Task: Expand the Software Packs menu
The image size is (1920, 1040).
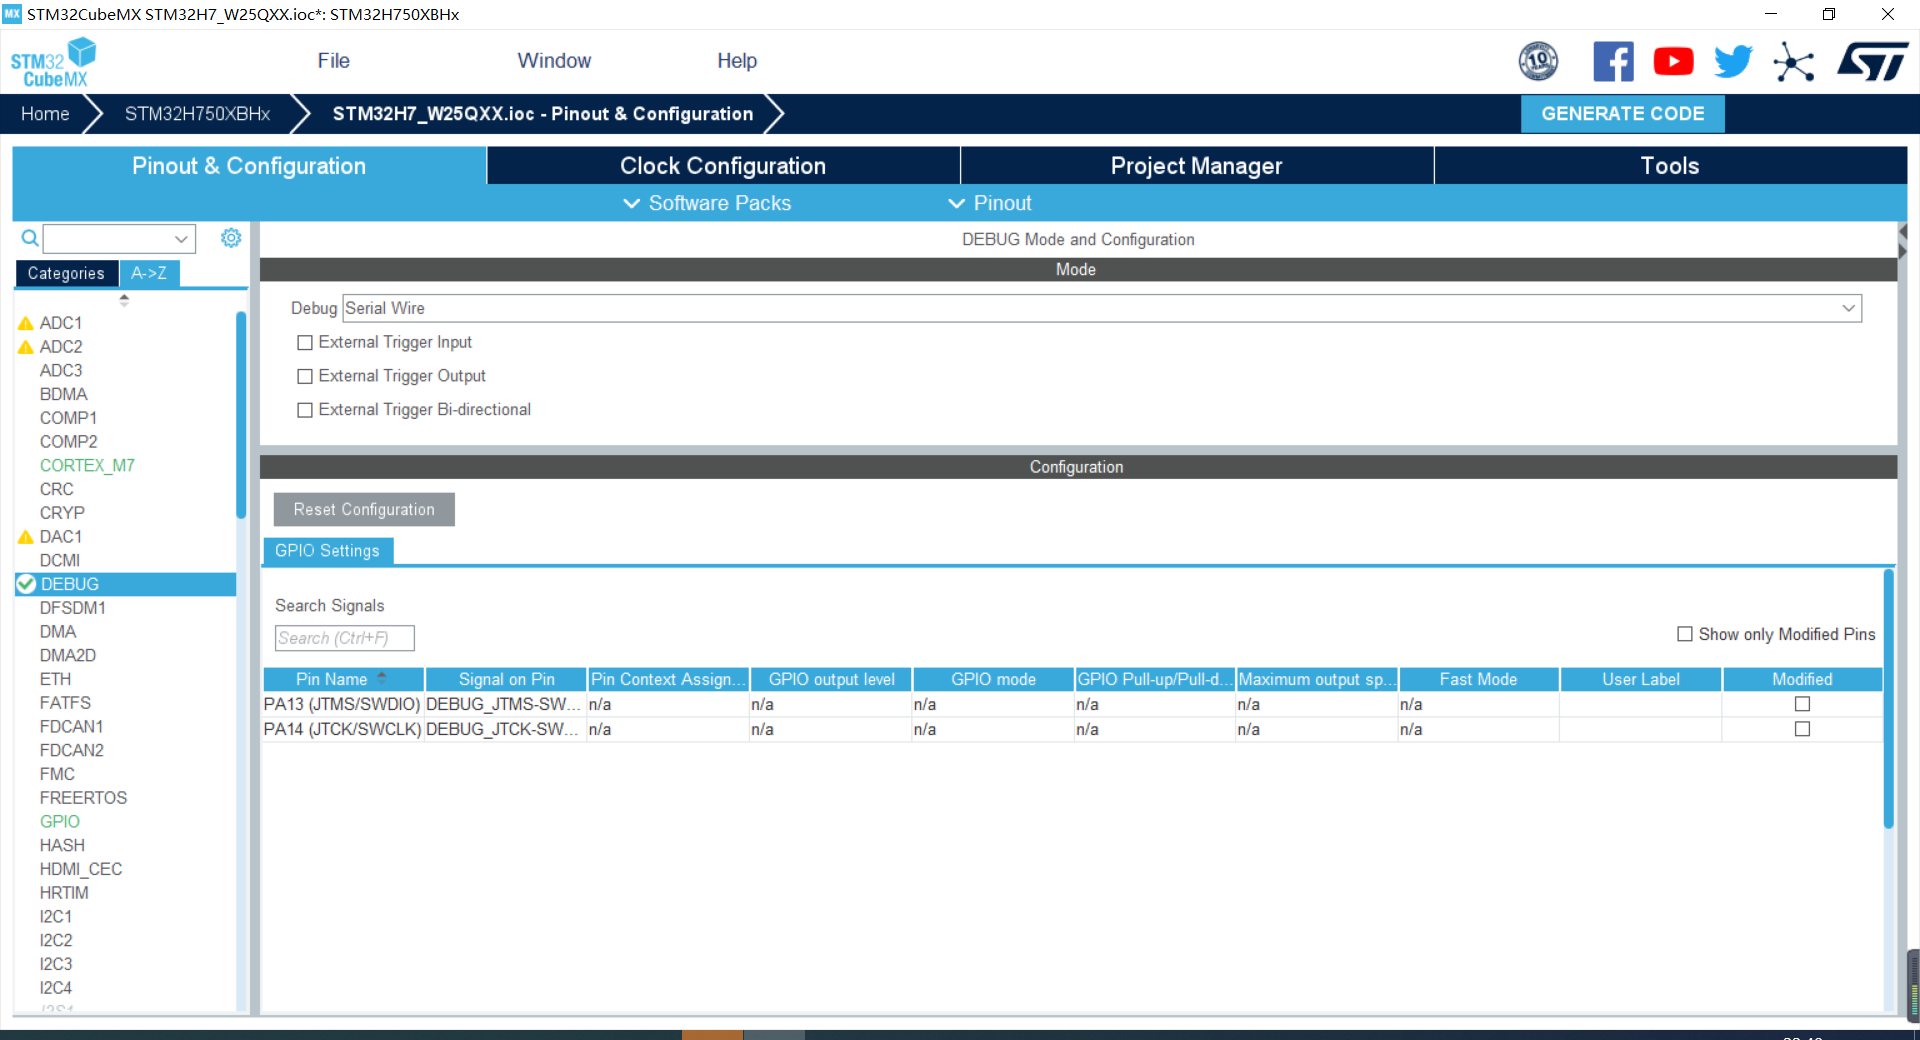Action: pos(707,203)
